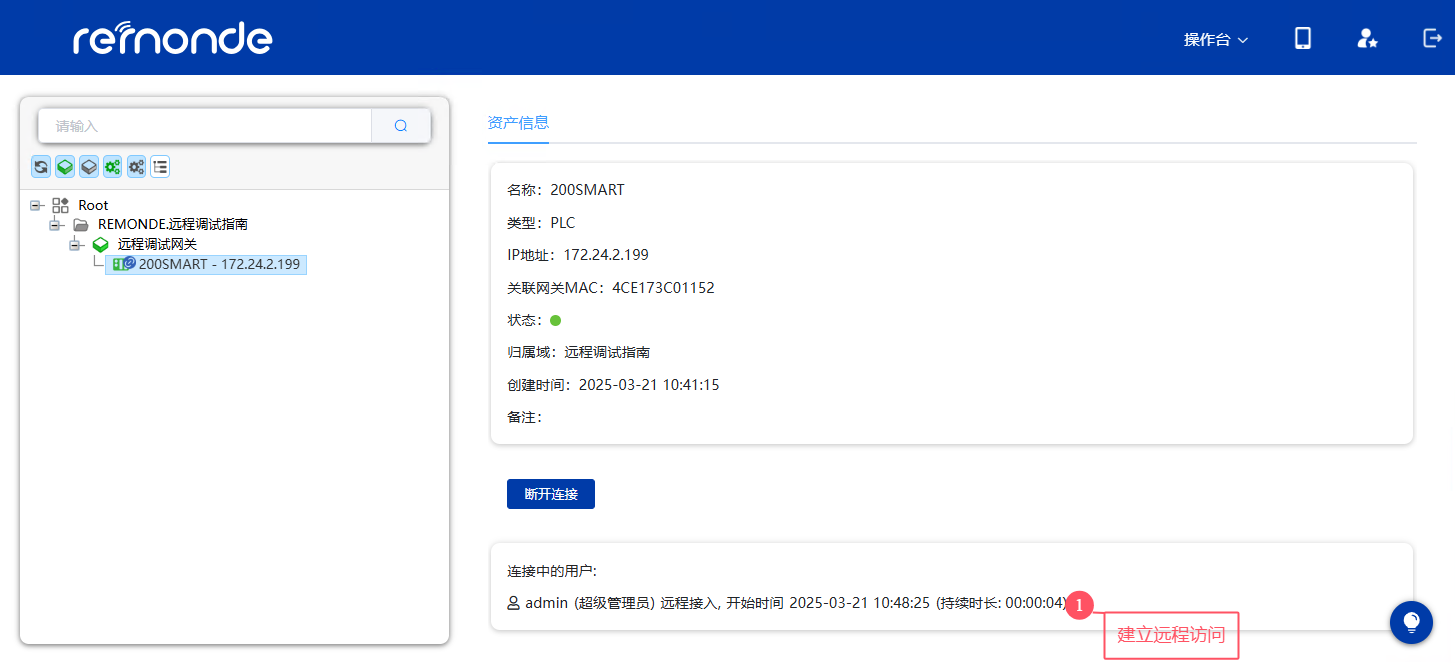Click the search magnifier button
The image size is (1455, 663).
401,126
